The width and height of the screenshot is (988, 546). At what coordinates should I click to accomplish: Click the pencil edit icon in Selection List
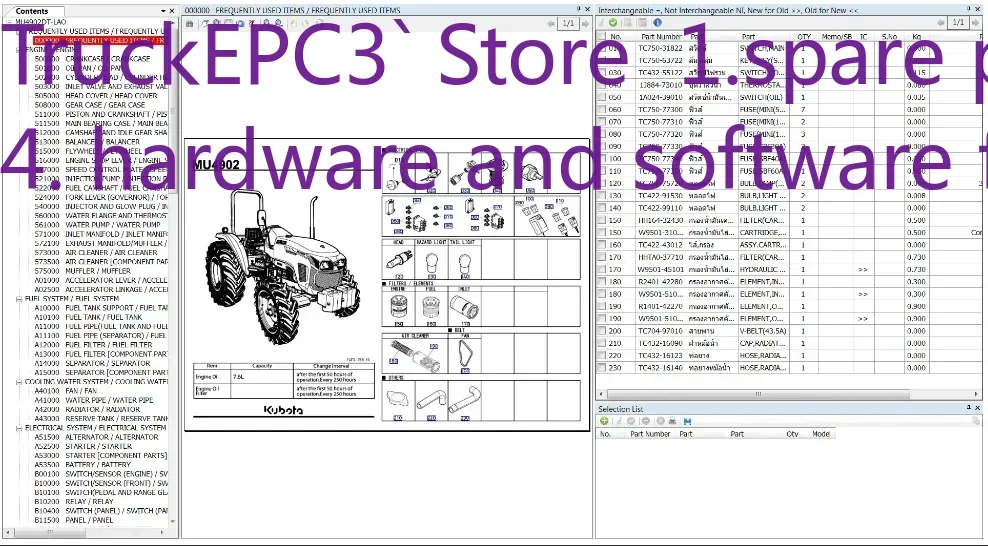618,421
